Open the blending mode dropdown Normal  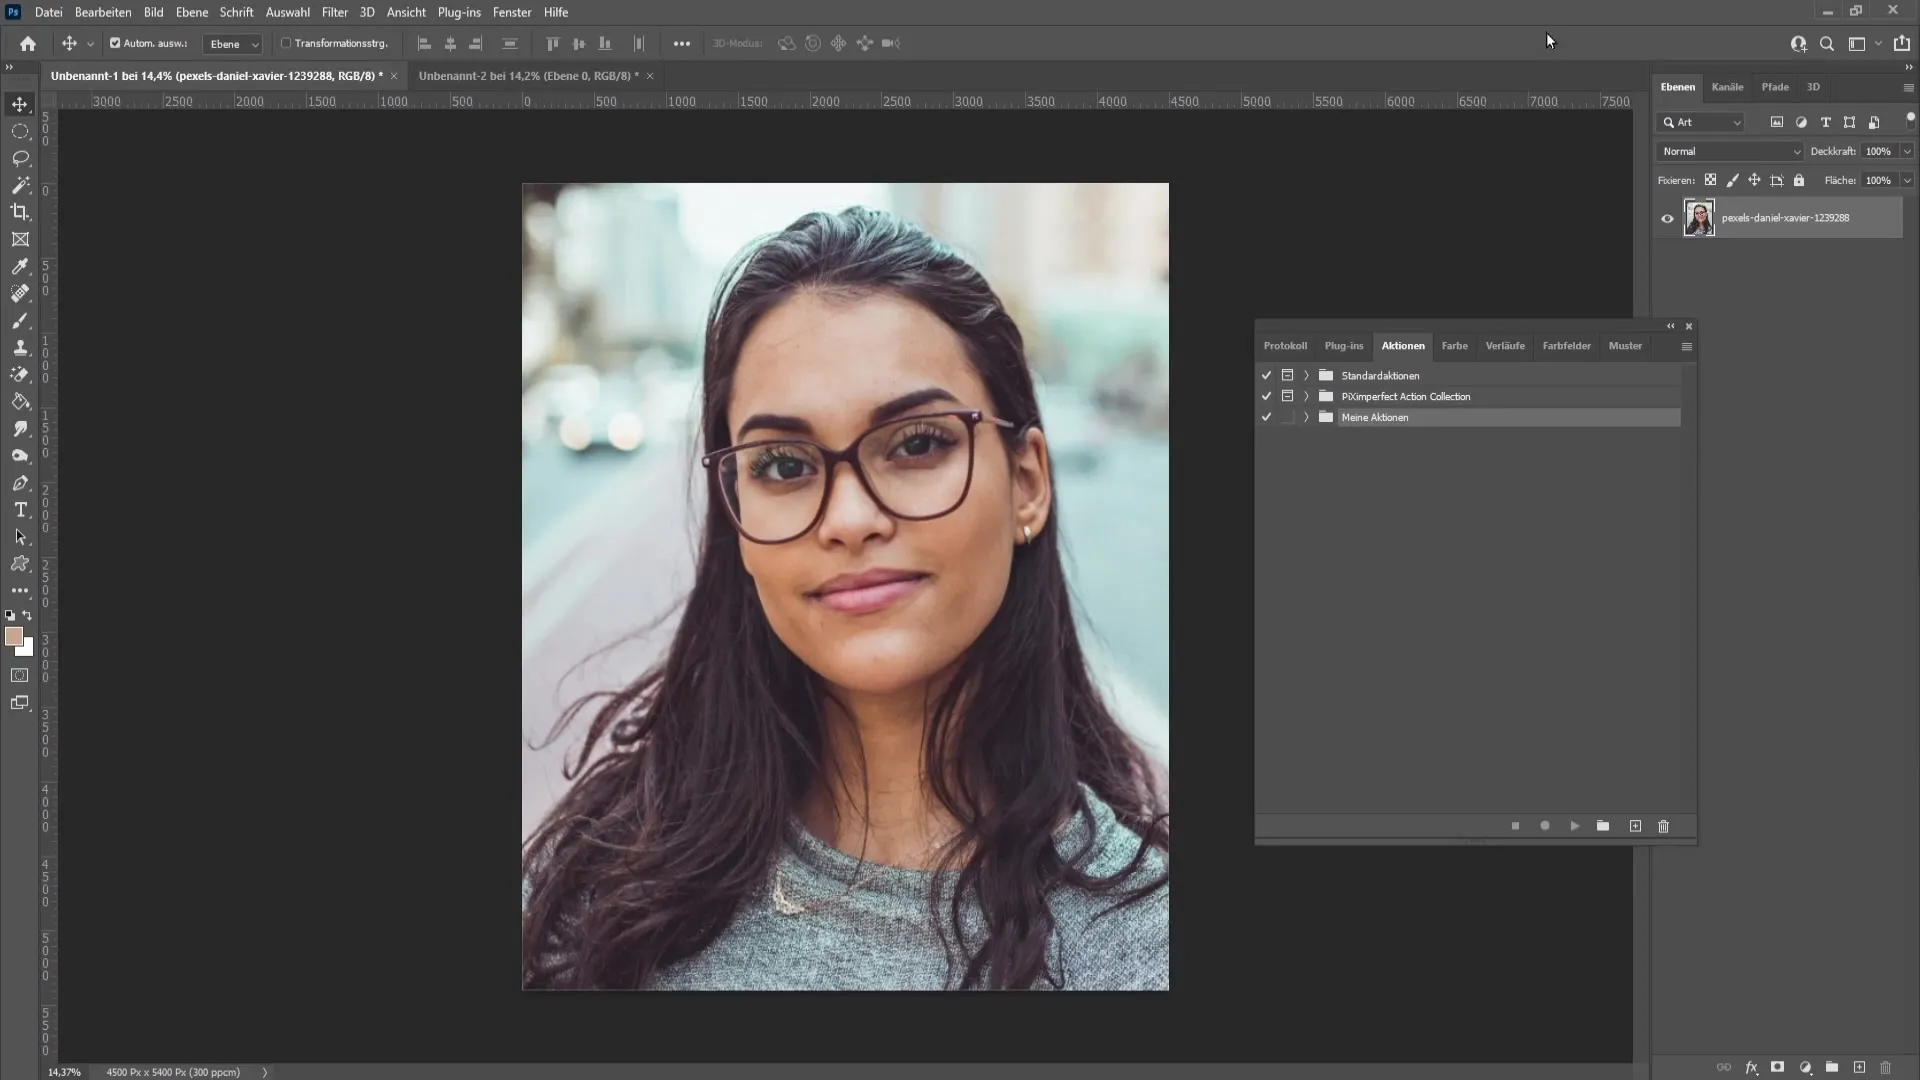coord(1729,150)
